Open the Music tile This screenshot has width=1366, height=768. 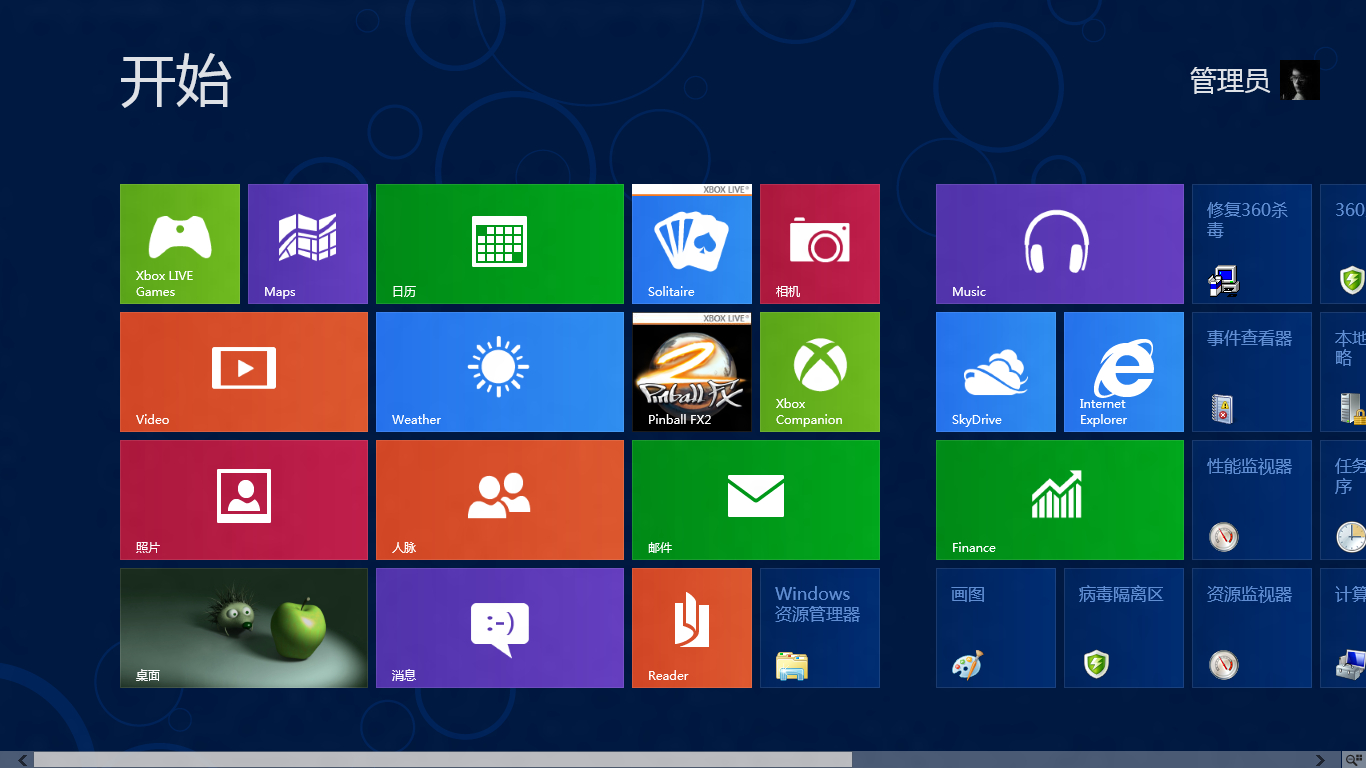coord(1060,244)
